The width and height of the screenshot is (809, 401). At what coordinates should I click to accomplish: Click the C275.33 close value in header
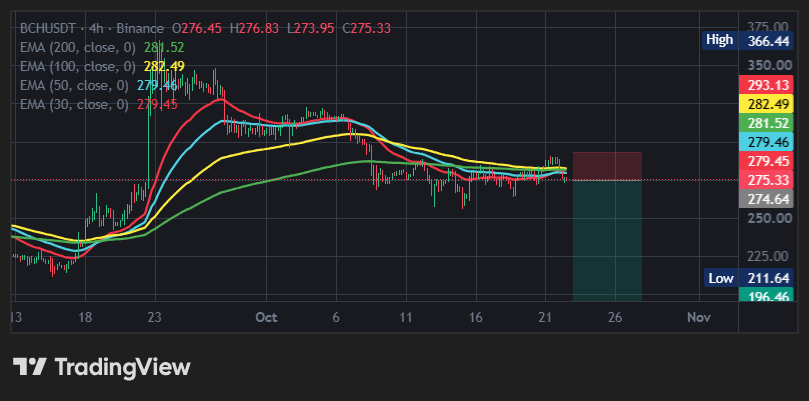pos(367,28)
